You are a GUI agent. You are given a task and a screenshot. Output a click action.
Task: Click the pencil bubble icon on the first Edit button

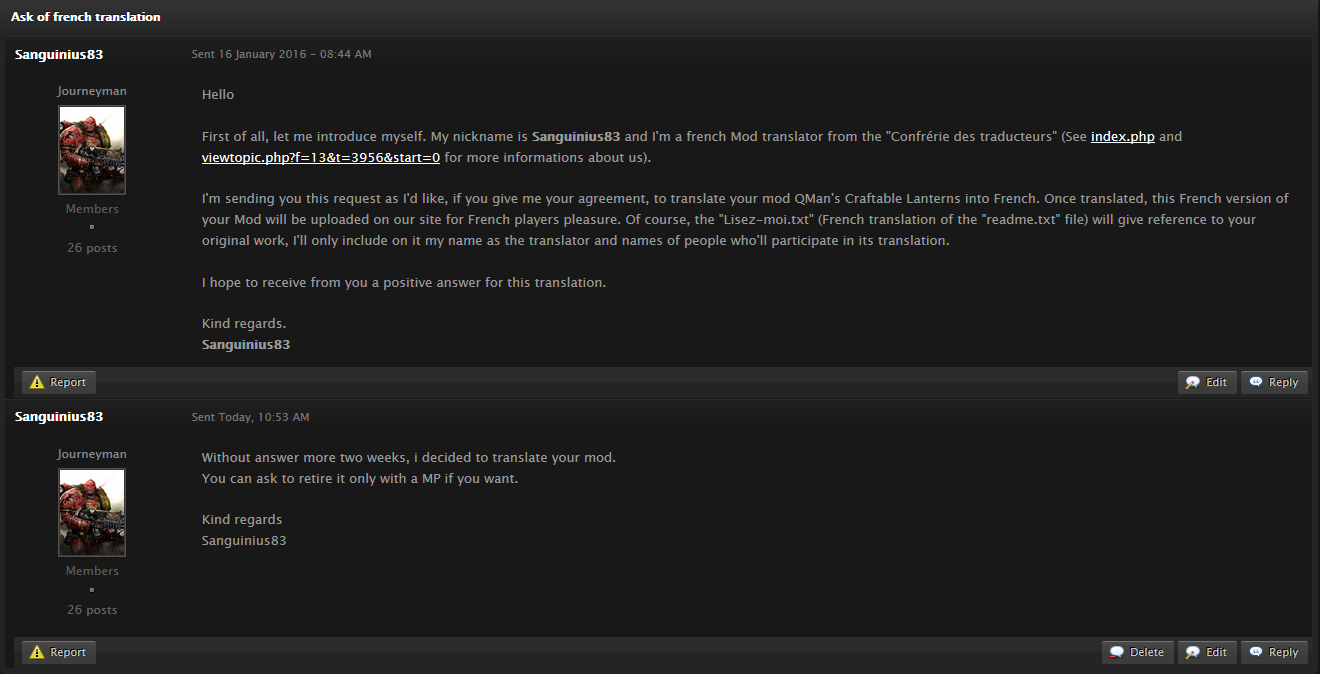coord(1193,382)
